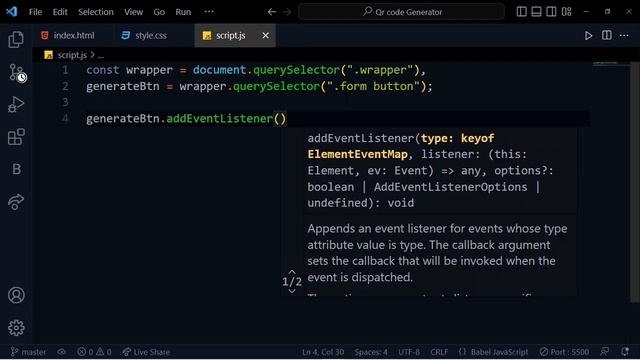Expand the breadcrumb ellipsis symbol
Viewport: 640px width, 360px height.
tap(101, 55)
